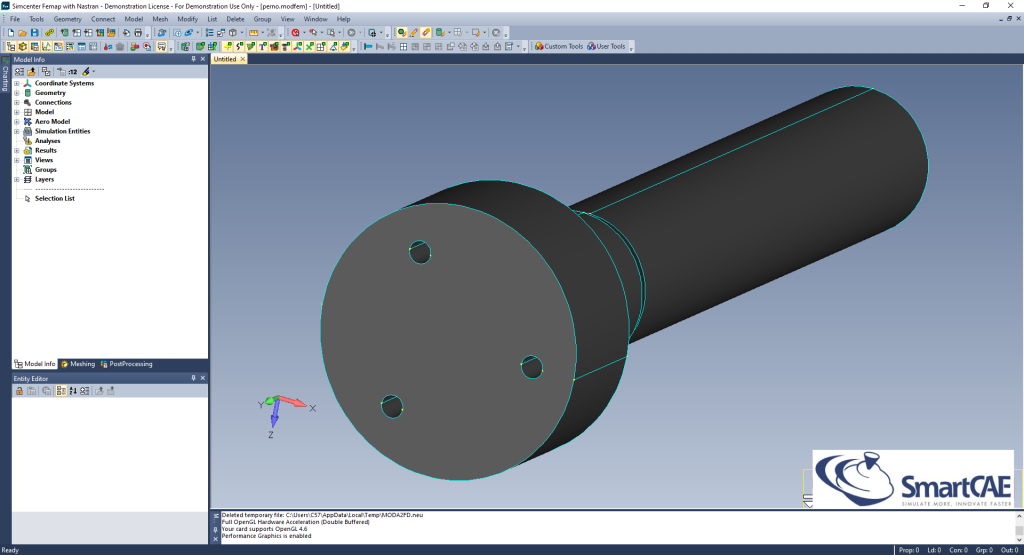The height and width of the screenshot is (555, 1024).
Task: Open Custom Tools toolbar button
Action: [x=558, y=46]
